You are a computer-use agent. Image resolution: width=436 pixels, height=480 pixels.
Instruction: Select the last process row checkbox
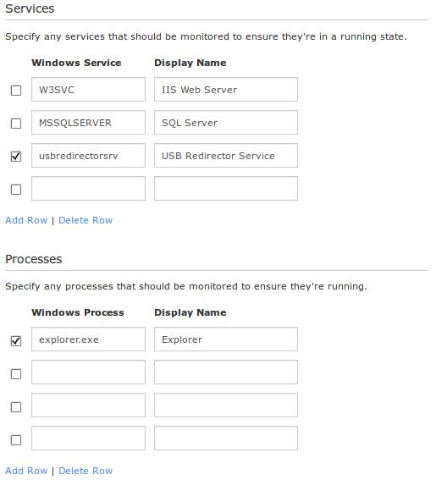coord(16,440)
